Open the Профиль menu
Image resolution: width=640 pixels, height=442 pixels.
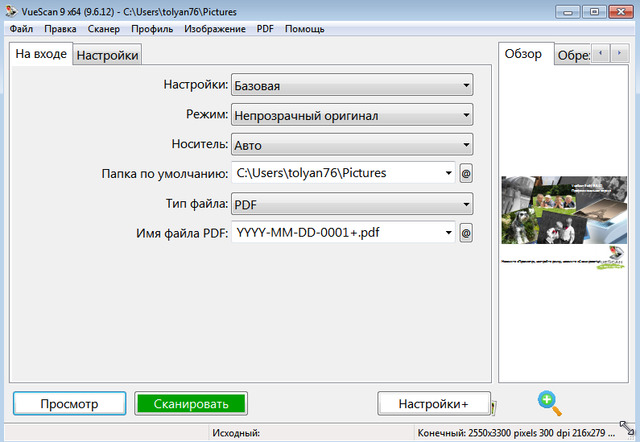click(x=151, y=29)
